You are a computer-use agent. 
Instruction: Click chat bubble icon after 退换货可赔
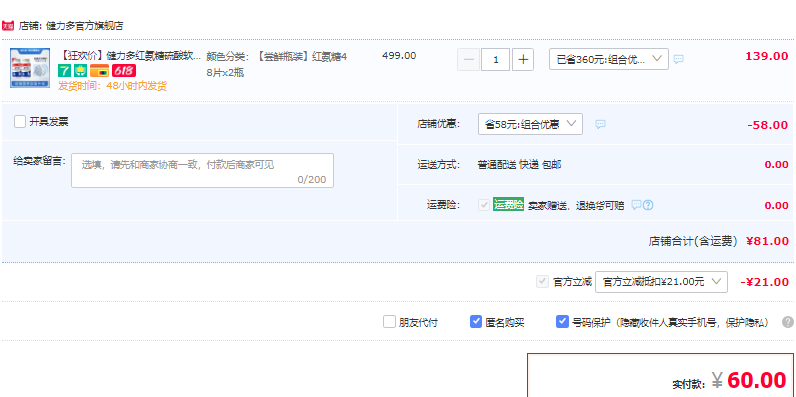click(x=637, y=205)
